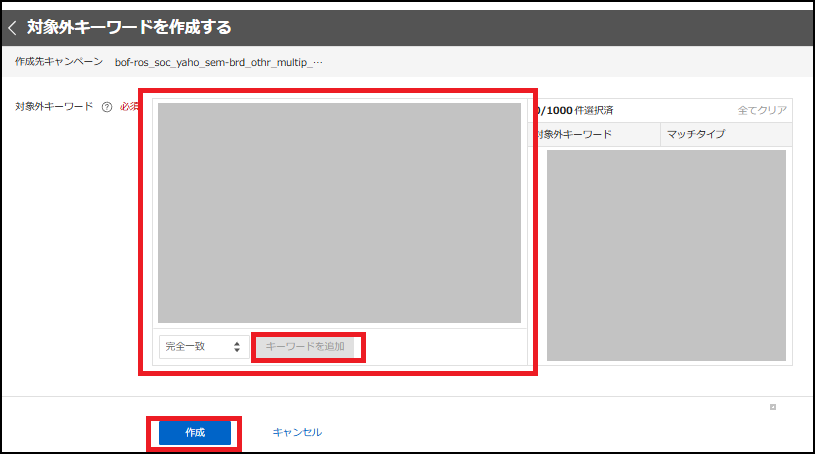Click the 対象外キーワード field label on the left
Image resolution: width=815 pixels, height=454 pixels.
pos(54,106)
